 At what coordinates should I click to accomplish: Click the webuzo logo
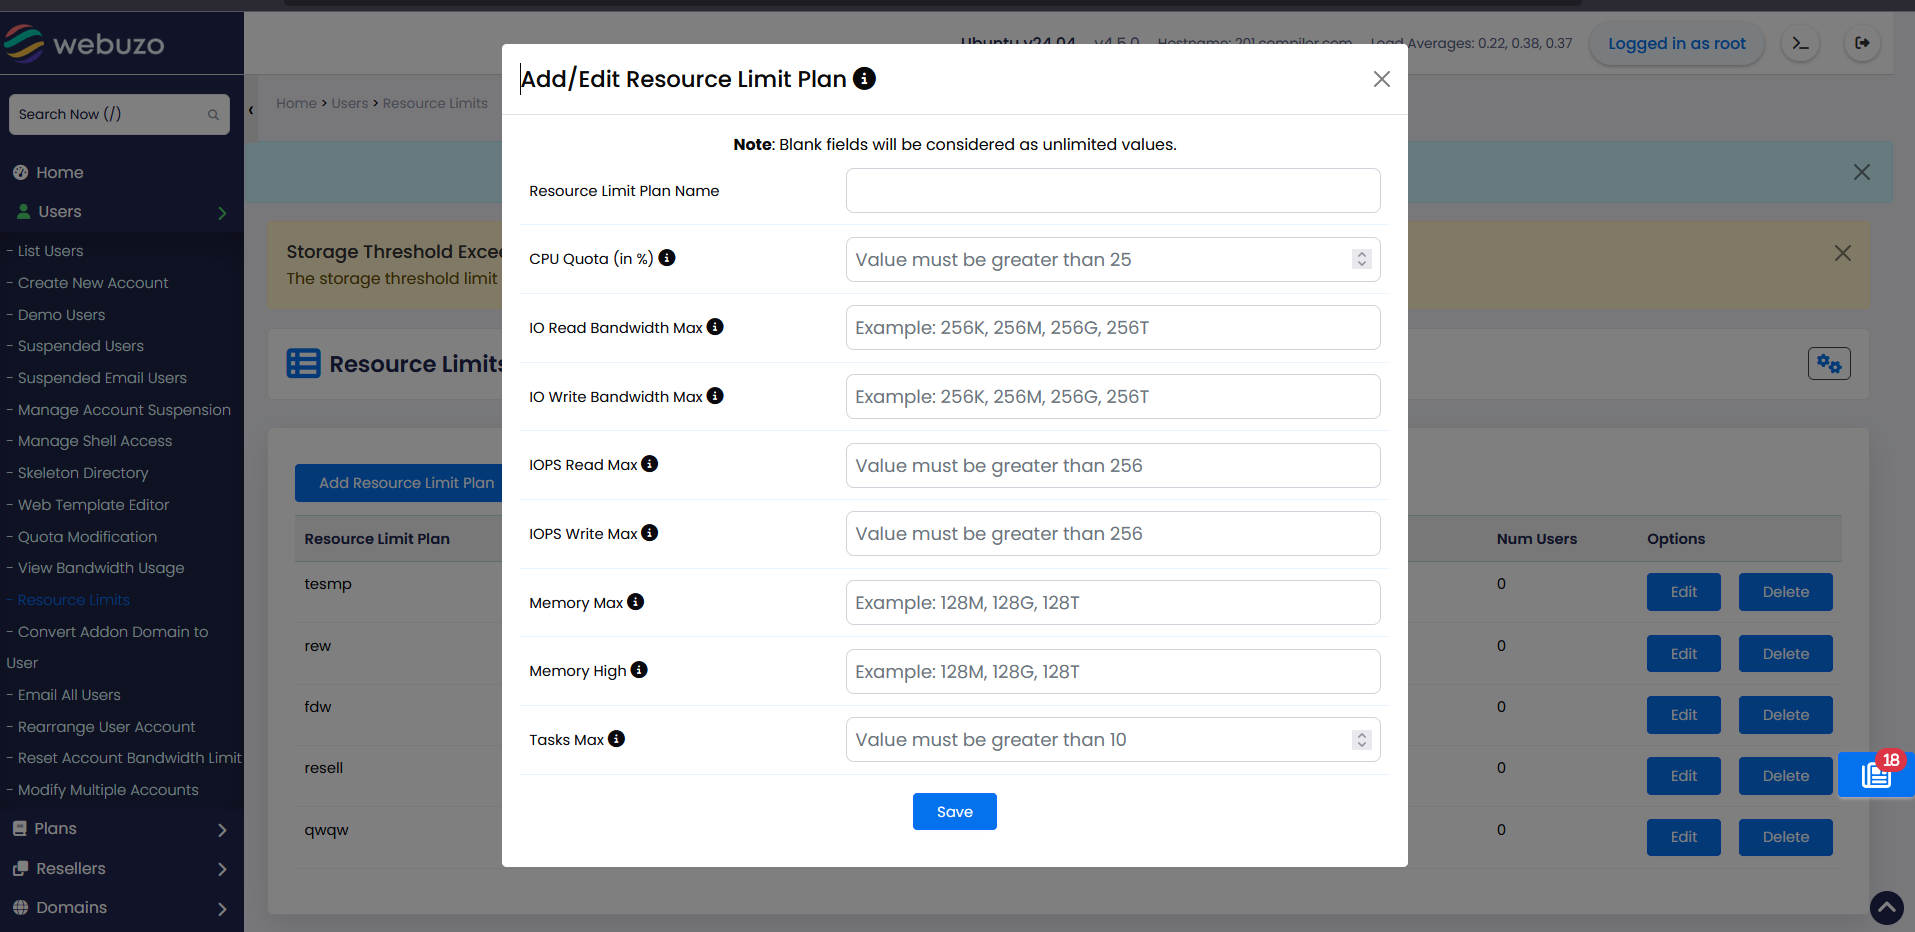(x=85, y=43)
